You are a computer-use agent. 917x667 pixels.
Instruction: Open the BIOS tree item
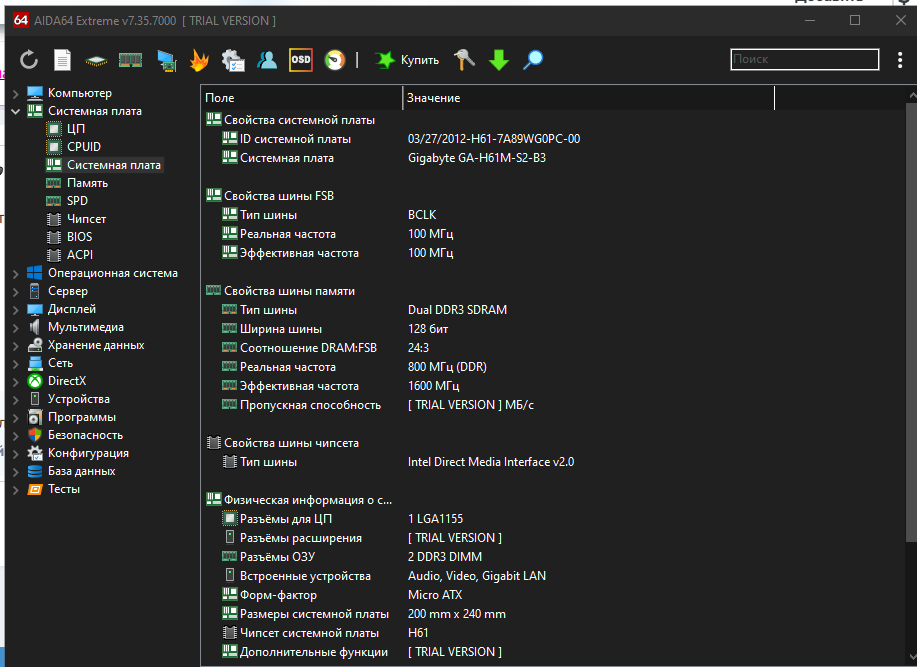pyautogui.click(x=79, y=237)
